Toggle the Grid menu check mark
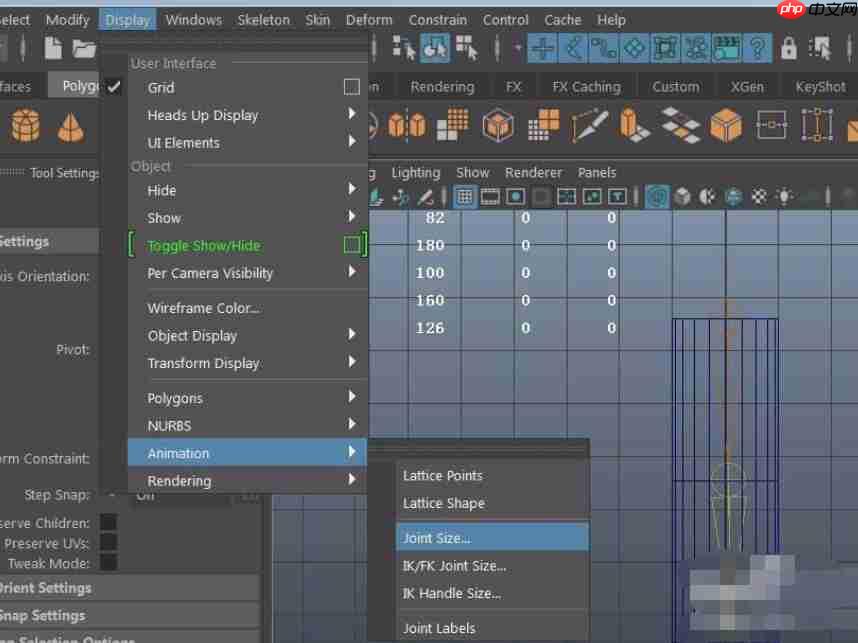The height and width of the screenshot is (643, 858). tap(113, 86)
